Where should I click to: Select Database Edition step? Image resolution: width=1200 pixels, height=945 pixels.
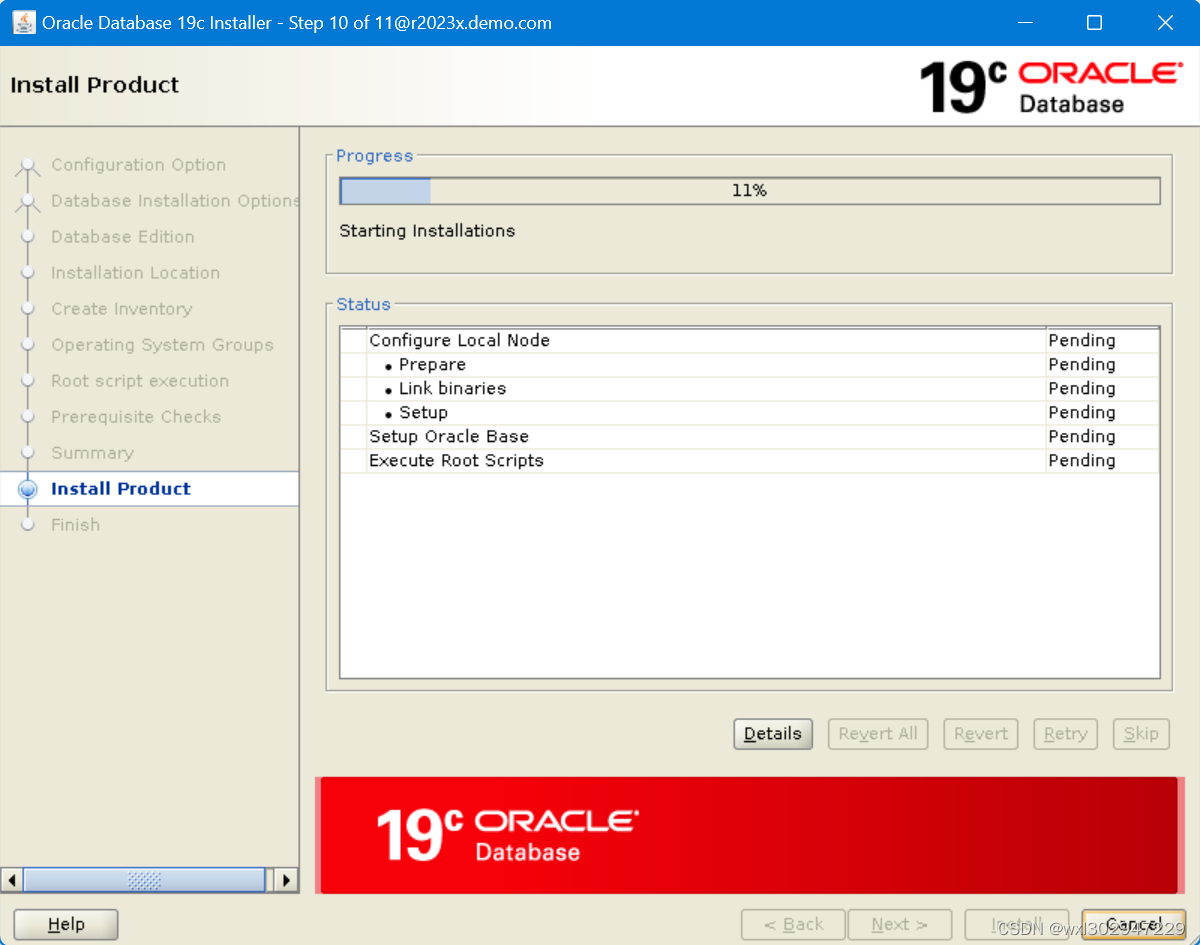[123, 237]
